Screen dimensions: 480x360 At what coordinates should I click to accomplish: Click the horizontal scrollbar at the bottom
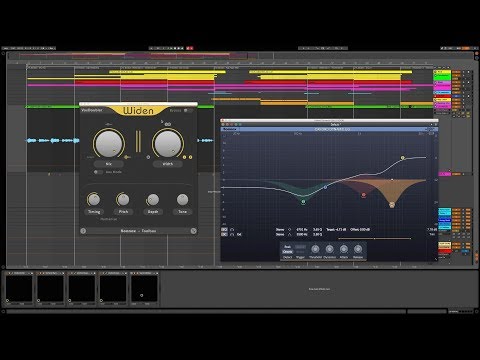pos(207,311)
